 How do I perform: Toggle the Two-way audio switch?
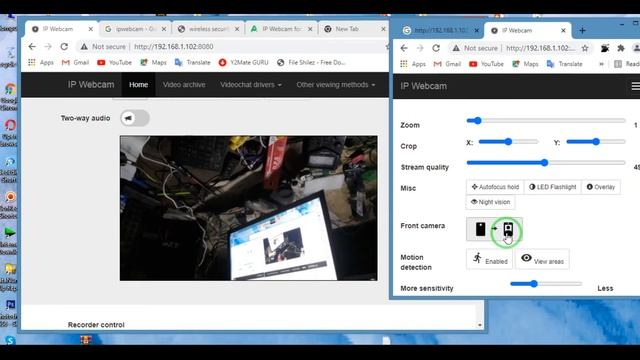pyautogui.click(x=135, y=118)
